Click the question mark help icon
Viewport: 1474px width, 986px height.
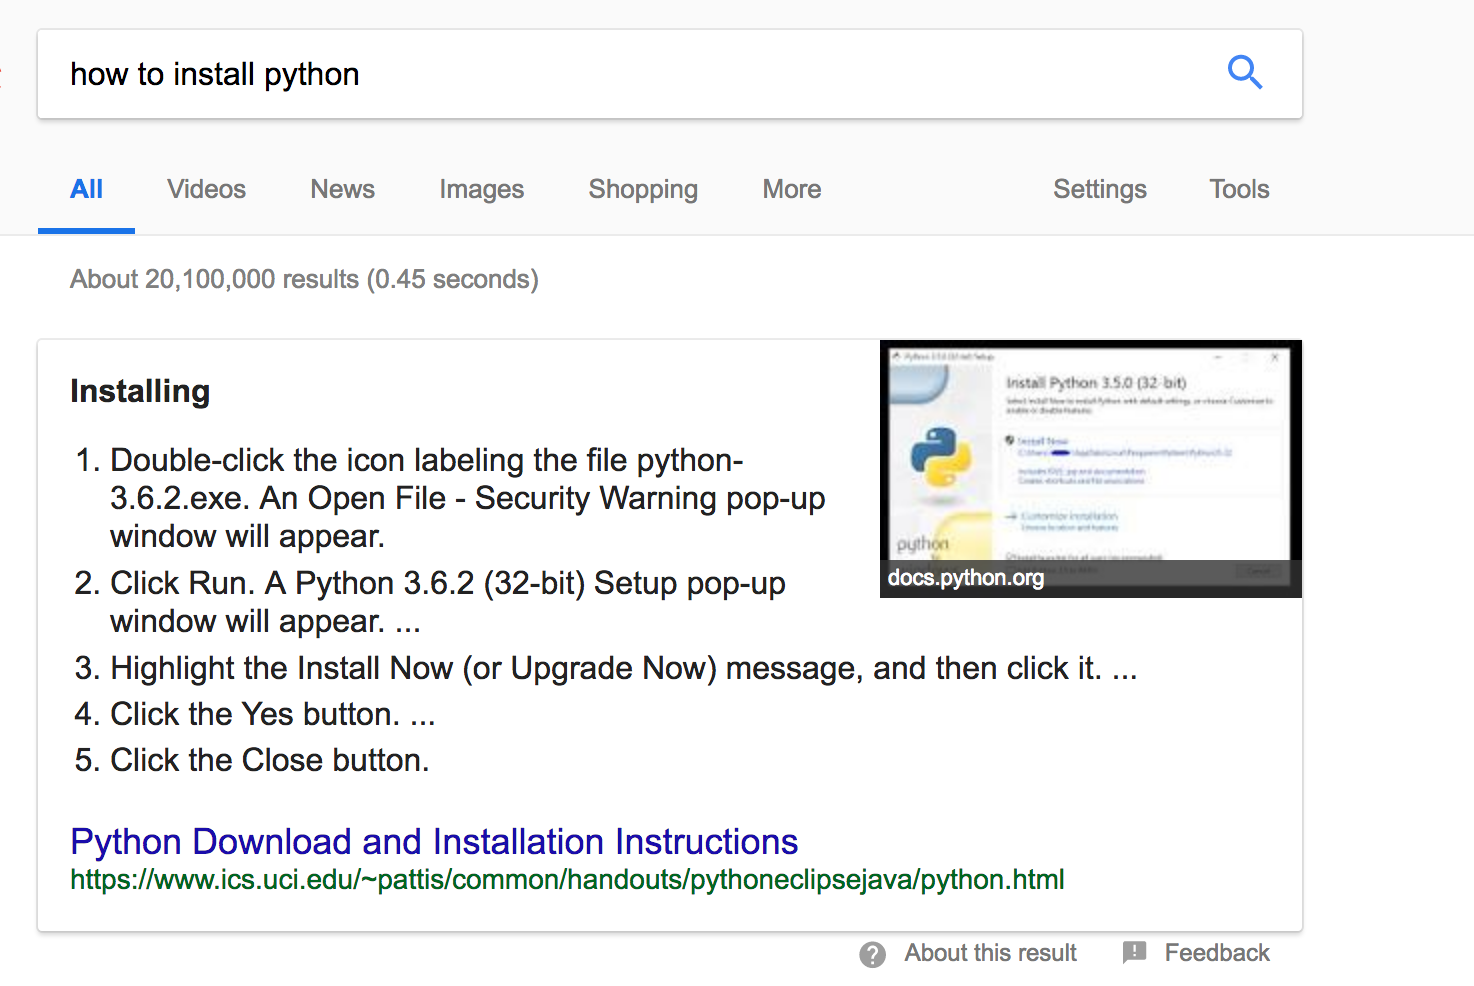click(x=872, y=955)
